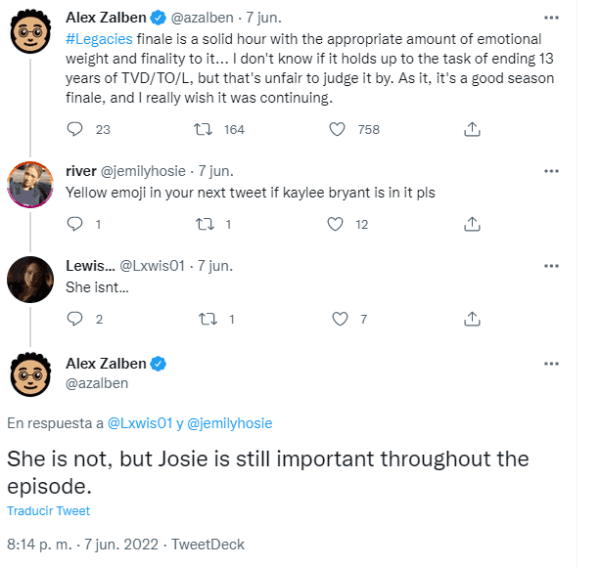The height and width of the screenshot is (568, 600).
Task: Share Lewis's "She isnt..." tweet
Action: (473, 320)
